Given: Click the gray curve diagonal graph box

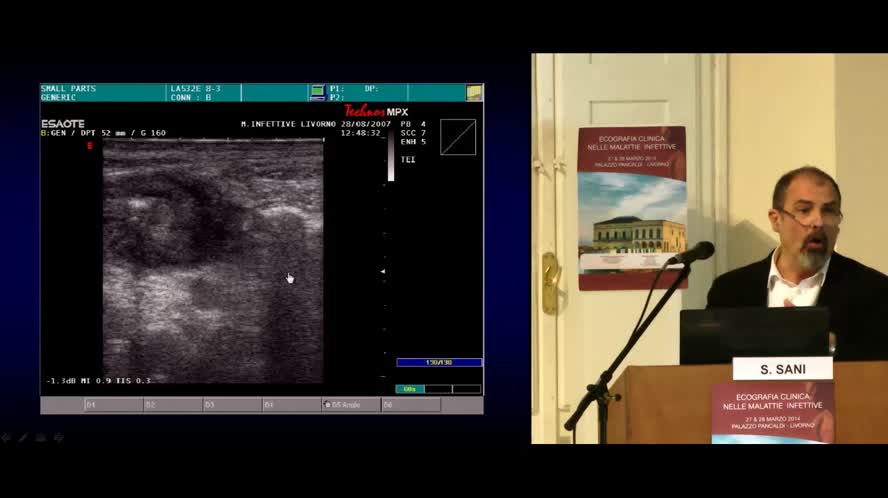Looking at the screenshot, I should (x=458, y=137).
